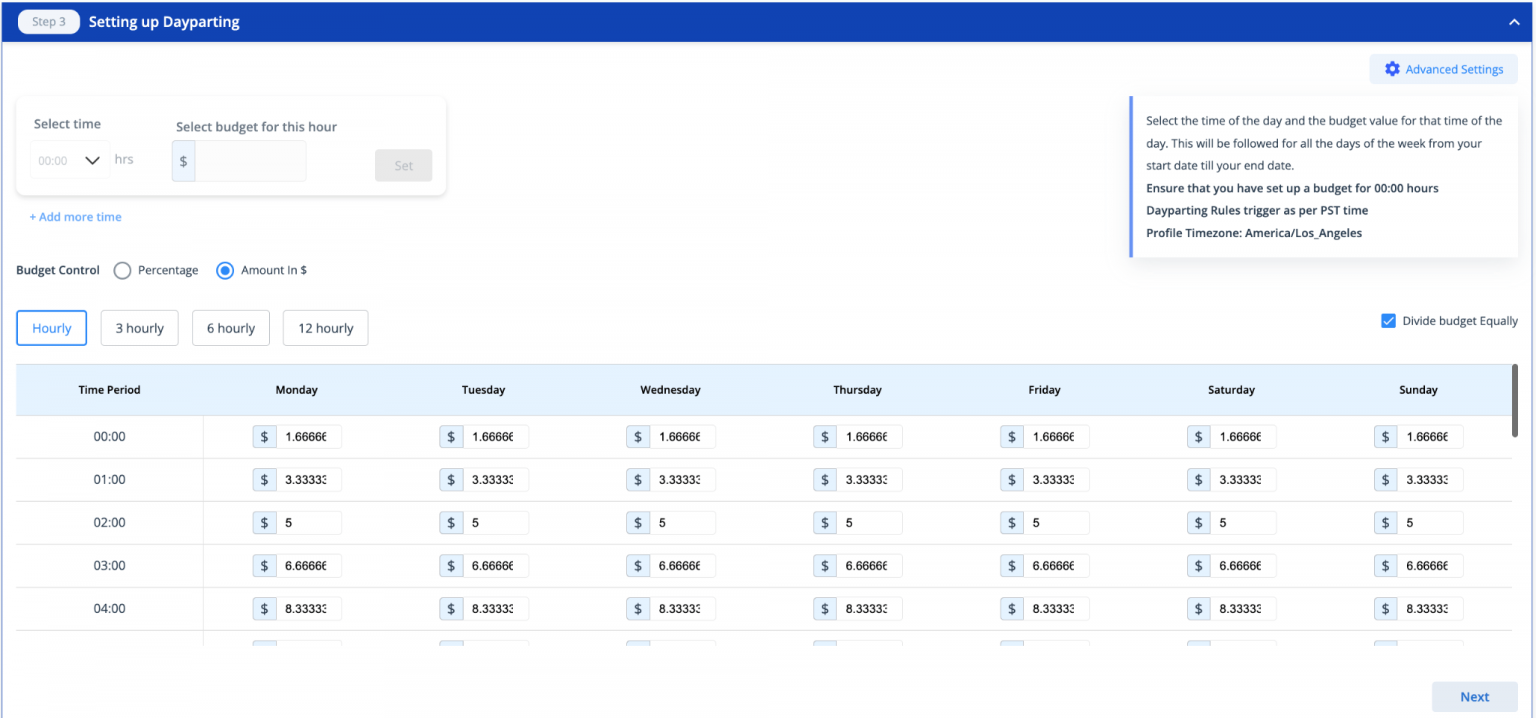Edit Monday 00:00 budget amount field
The image size is (1536, 718).
(x=309, y=437)
